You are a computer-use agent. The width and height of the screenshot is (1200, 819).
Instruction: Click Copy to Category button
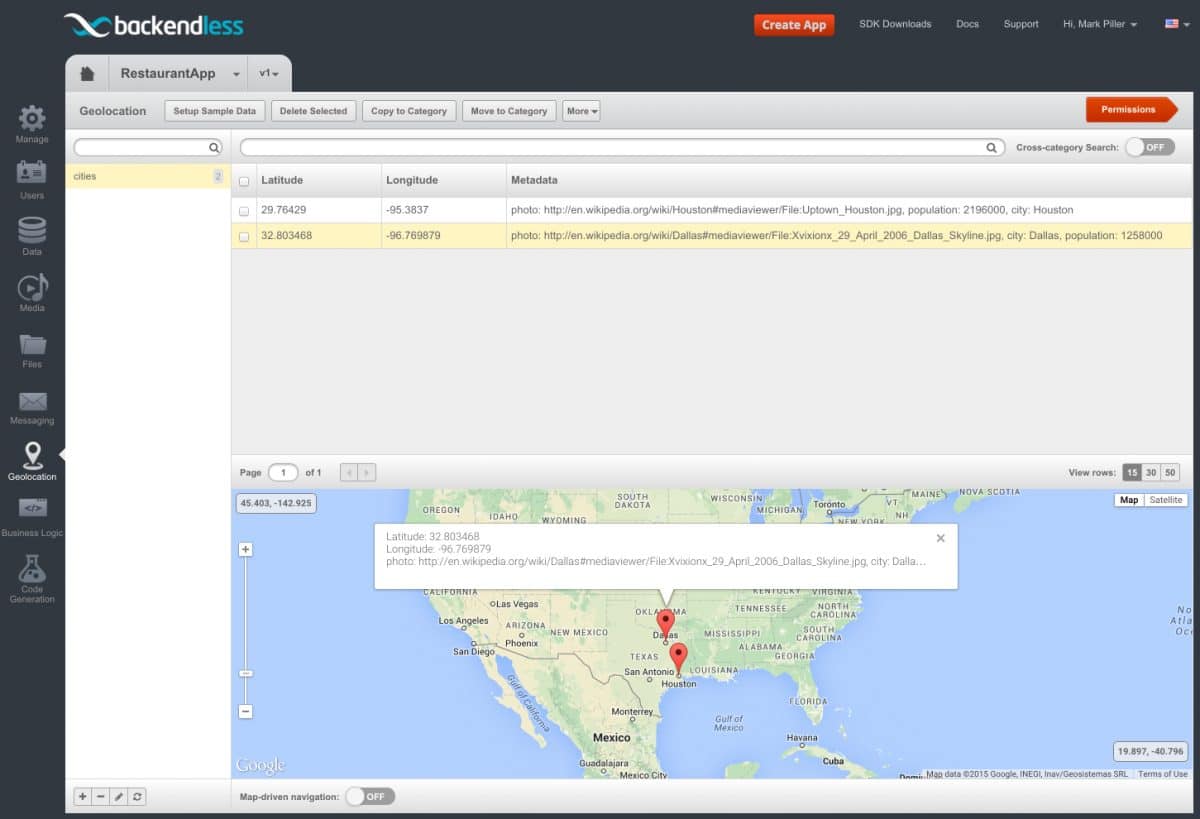[409, 111]
